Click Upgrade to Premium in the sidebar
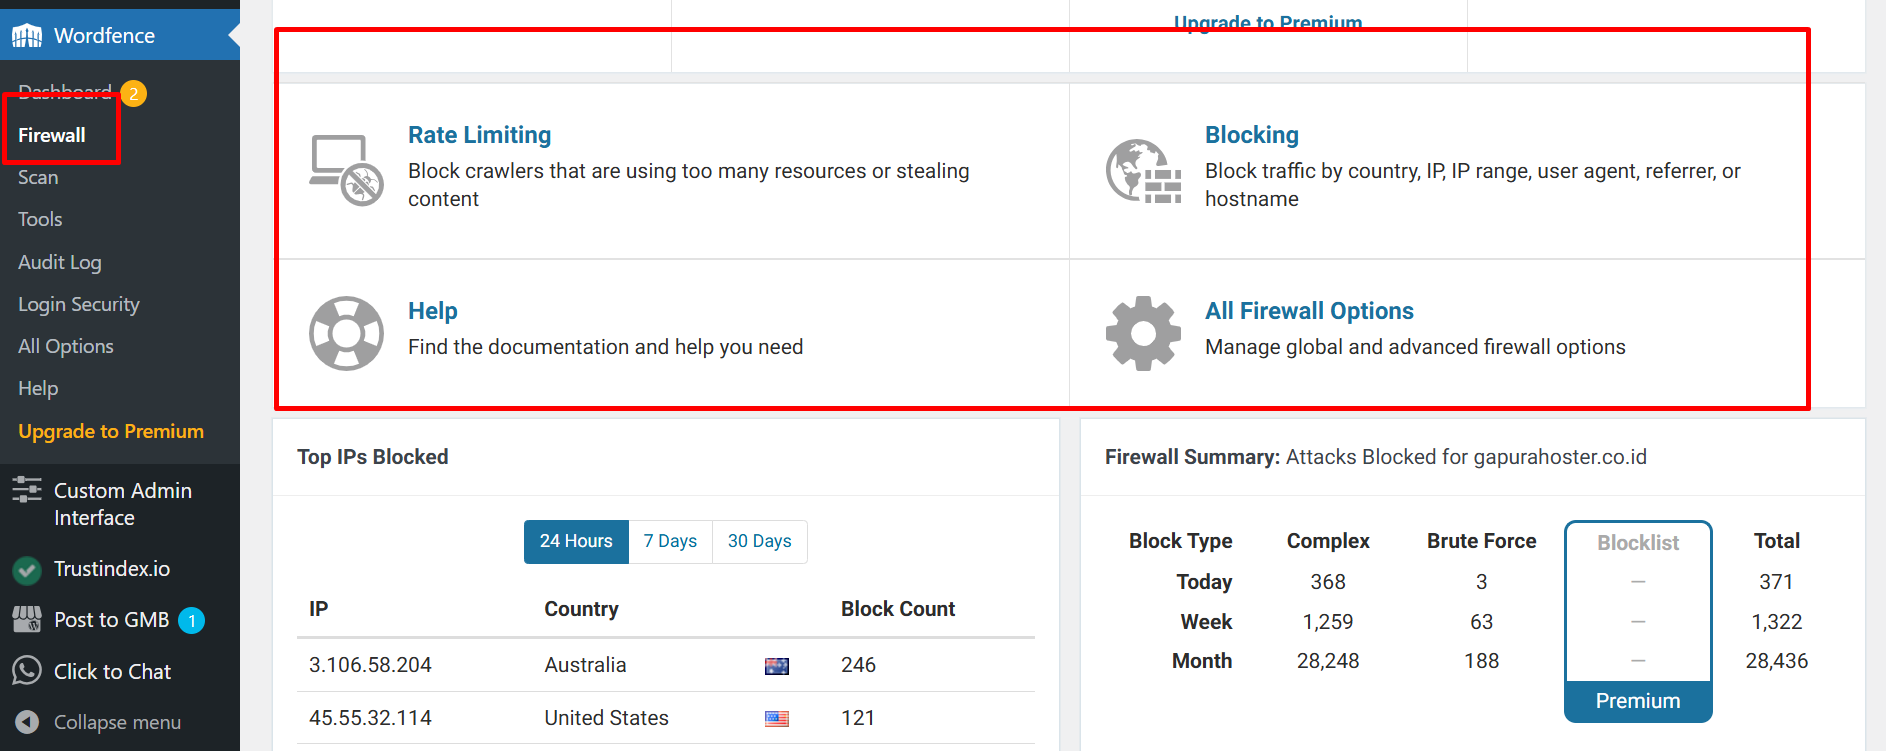Image resolution: width=1886 pixels, height=751 pixels. (x=111, y=431)
